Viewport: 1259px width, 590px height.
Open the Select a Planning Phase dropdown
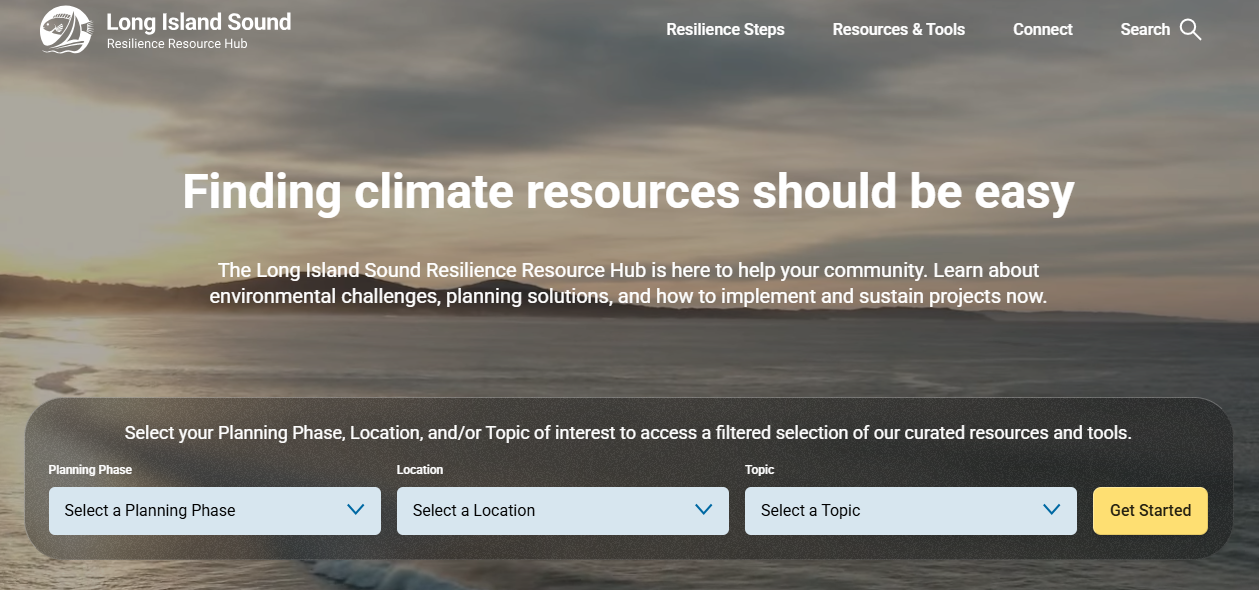click(x=215, y=511)
